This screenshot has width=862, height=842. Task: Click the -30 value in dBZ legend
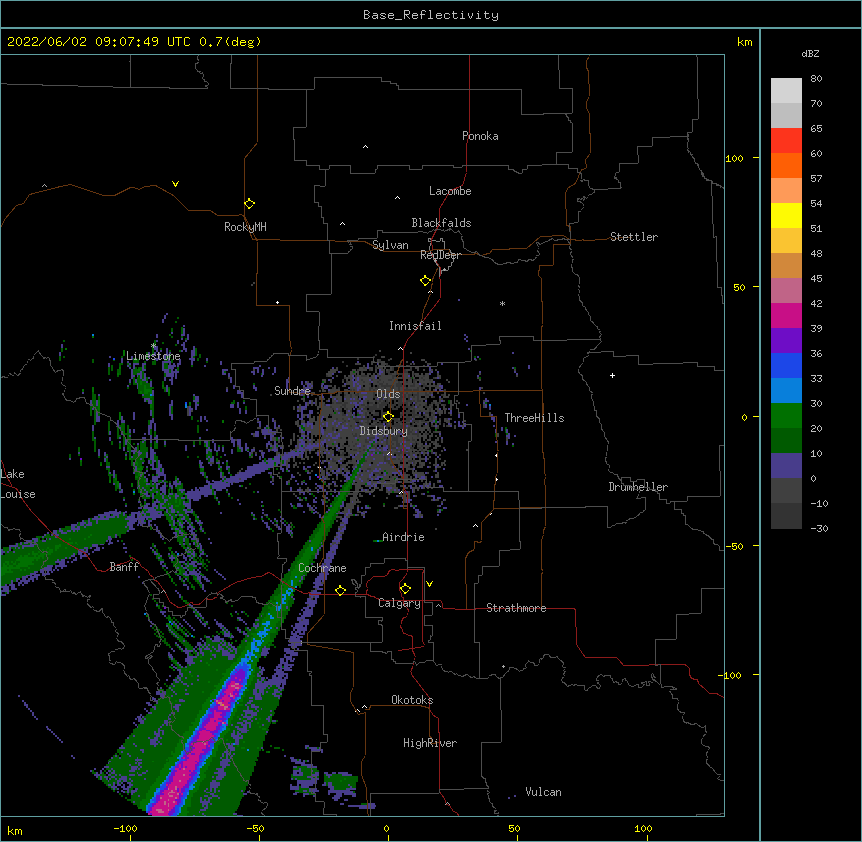819,529
